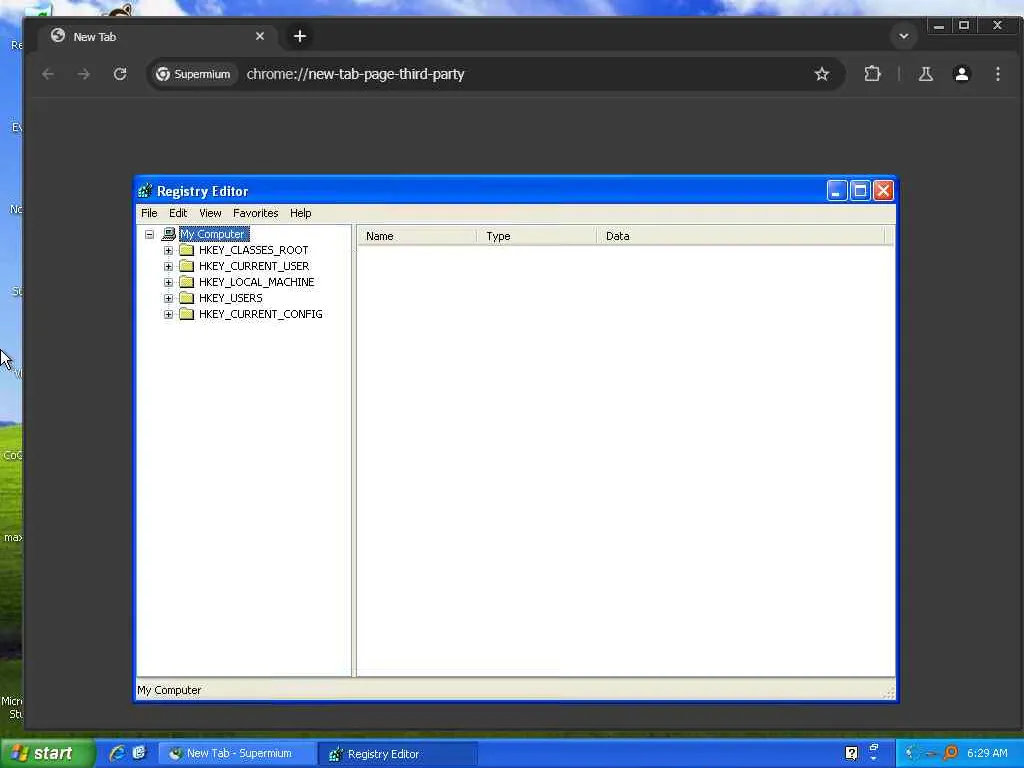Open the Edit menu in Registry Editor

(x=178, y=213)
